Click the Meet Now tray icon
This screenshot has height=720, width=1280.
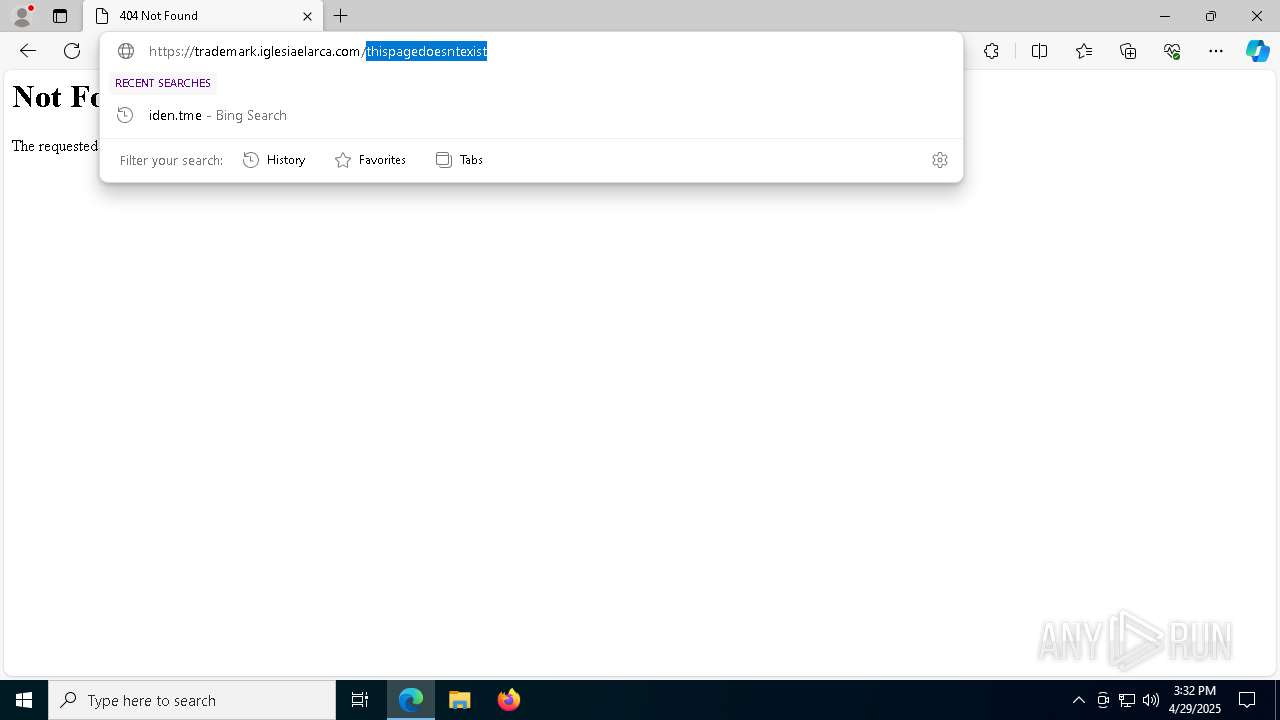1103,700
